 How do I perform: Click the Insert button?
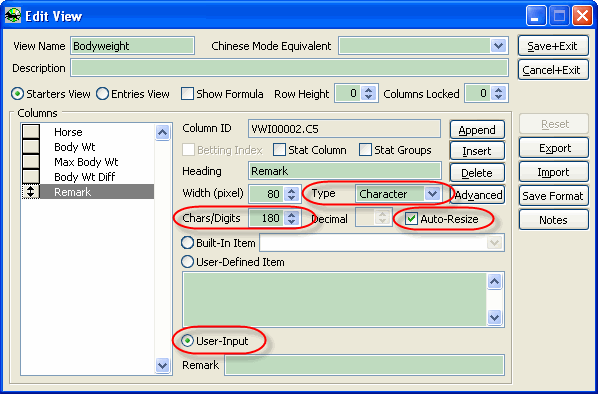tap(477, 151)
